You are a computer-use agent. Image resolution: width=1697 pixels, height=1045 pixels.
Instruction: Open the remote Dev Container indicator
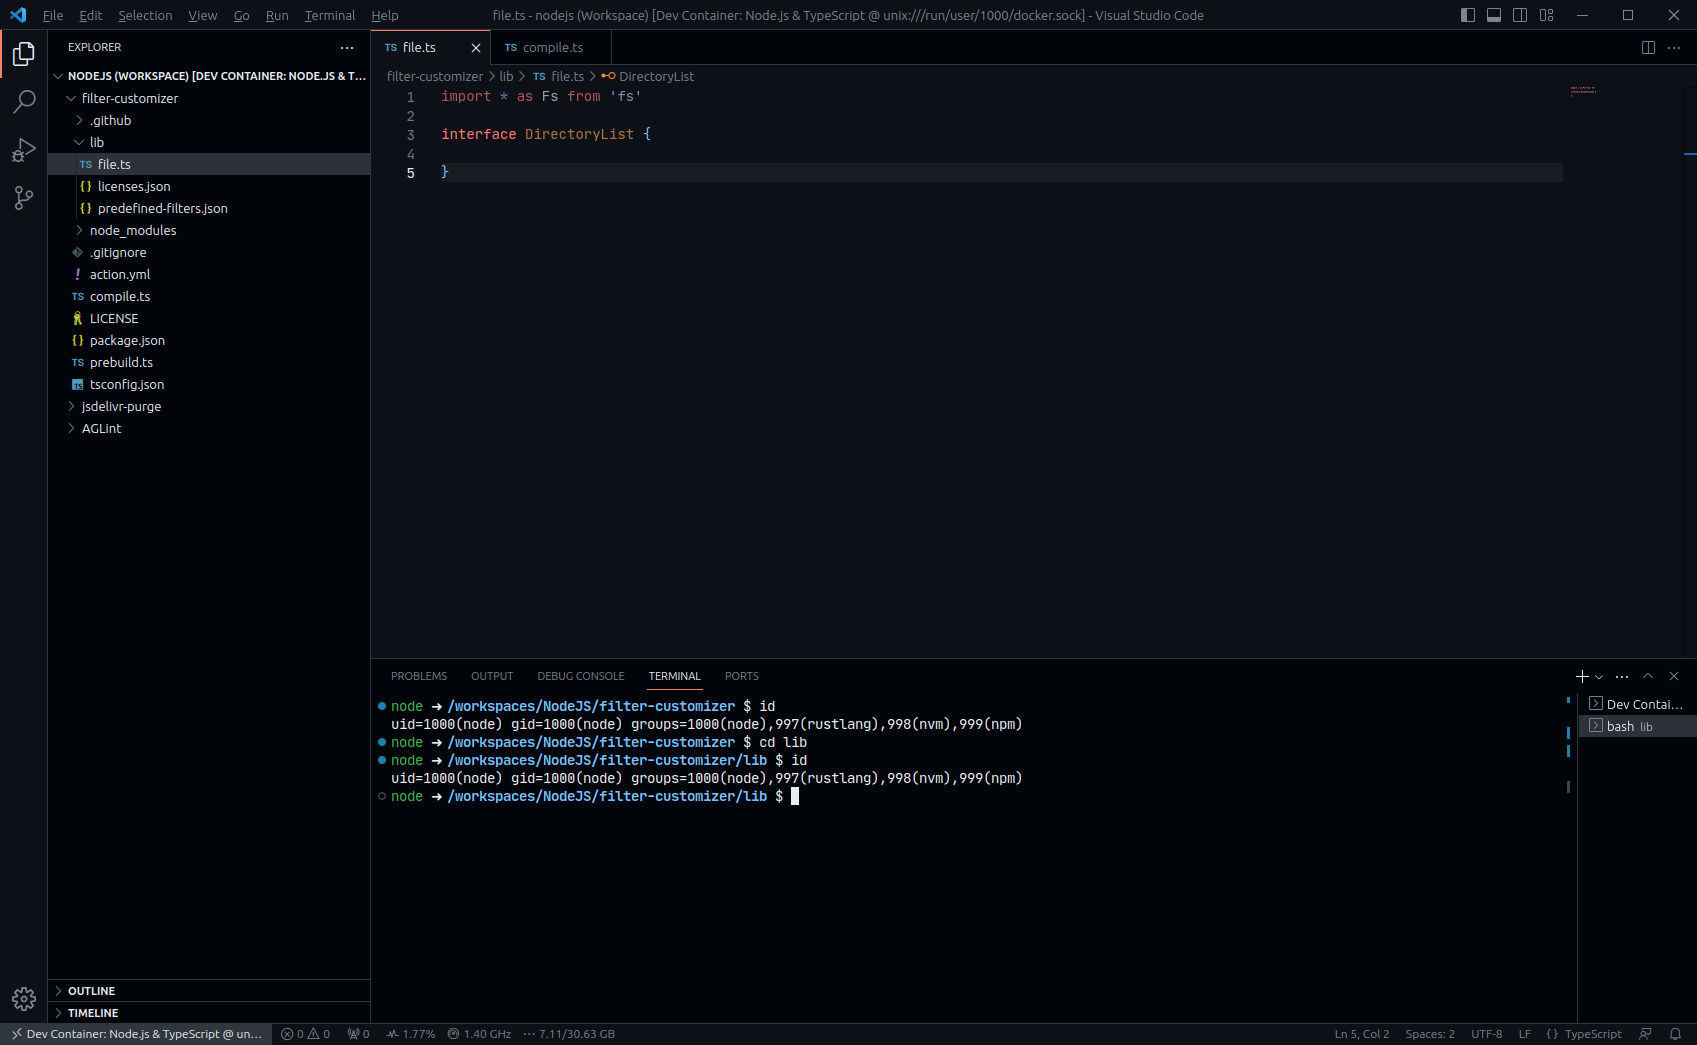135,1034
